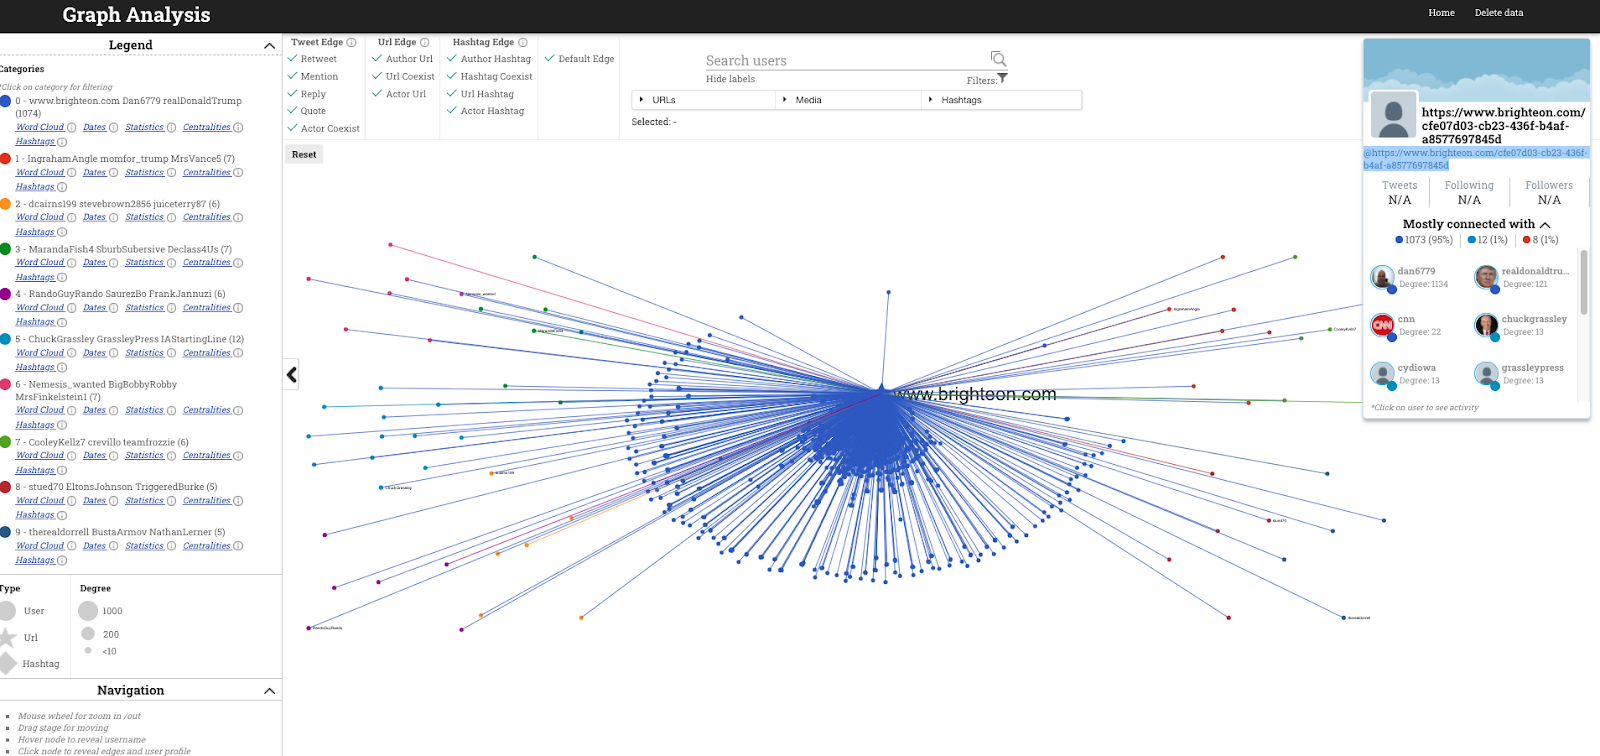Click info icon beside category 3 Centralities
The width and height of the screenshot is (1600, 756).
coord(238,263)
